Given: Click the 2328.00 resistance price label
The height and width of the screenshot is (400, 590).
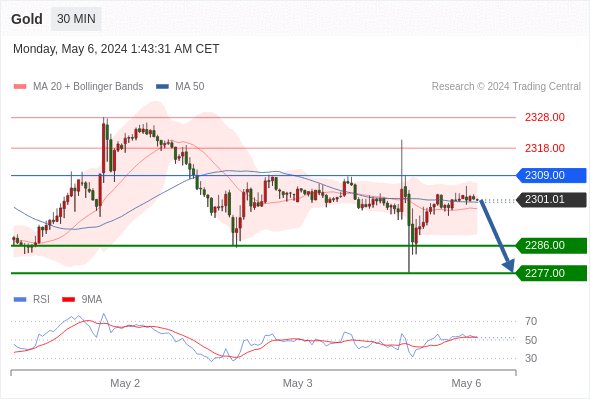Looking at the screenshot, I should pyautogui.click(x=544, y=117).
